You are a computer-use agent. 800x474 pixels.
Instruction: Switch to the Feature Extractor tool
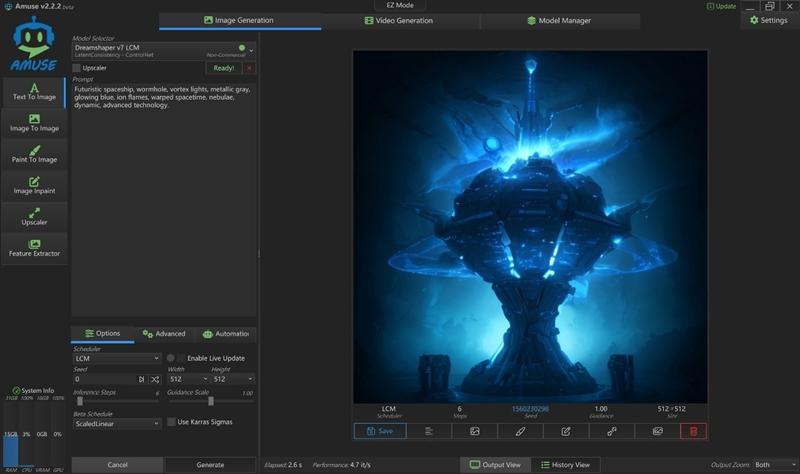[34, 248]
